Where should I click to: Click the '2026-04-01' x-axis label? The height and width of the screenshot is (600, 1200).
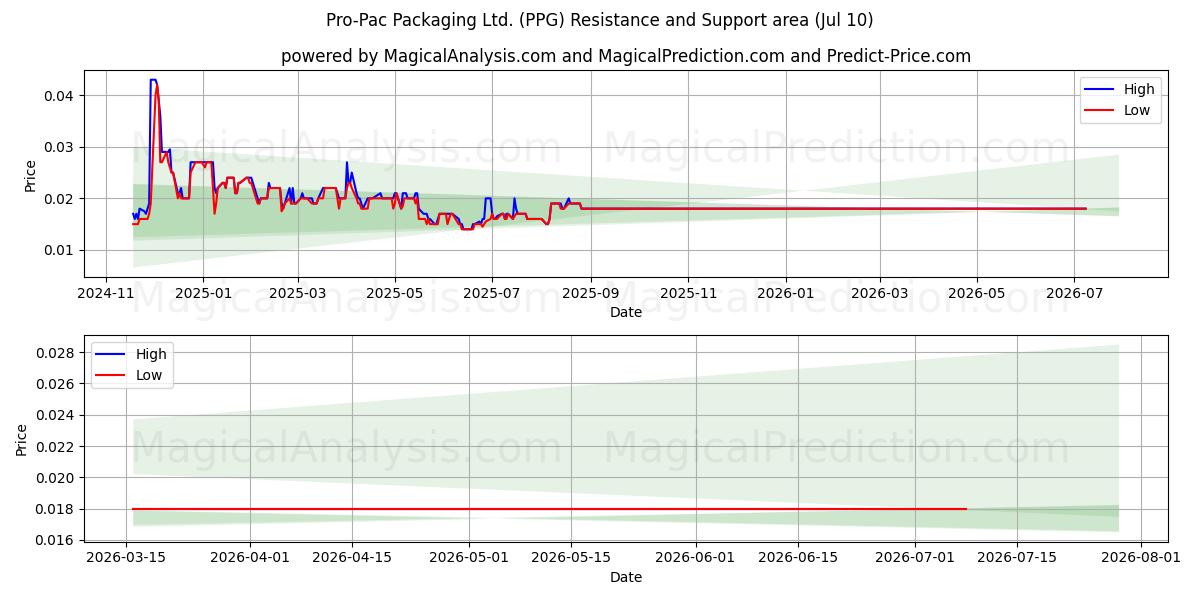pyautogui.click(x=249, y=560)
